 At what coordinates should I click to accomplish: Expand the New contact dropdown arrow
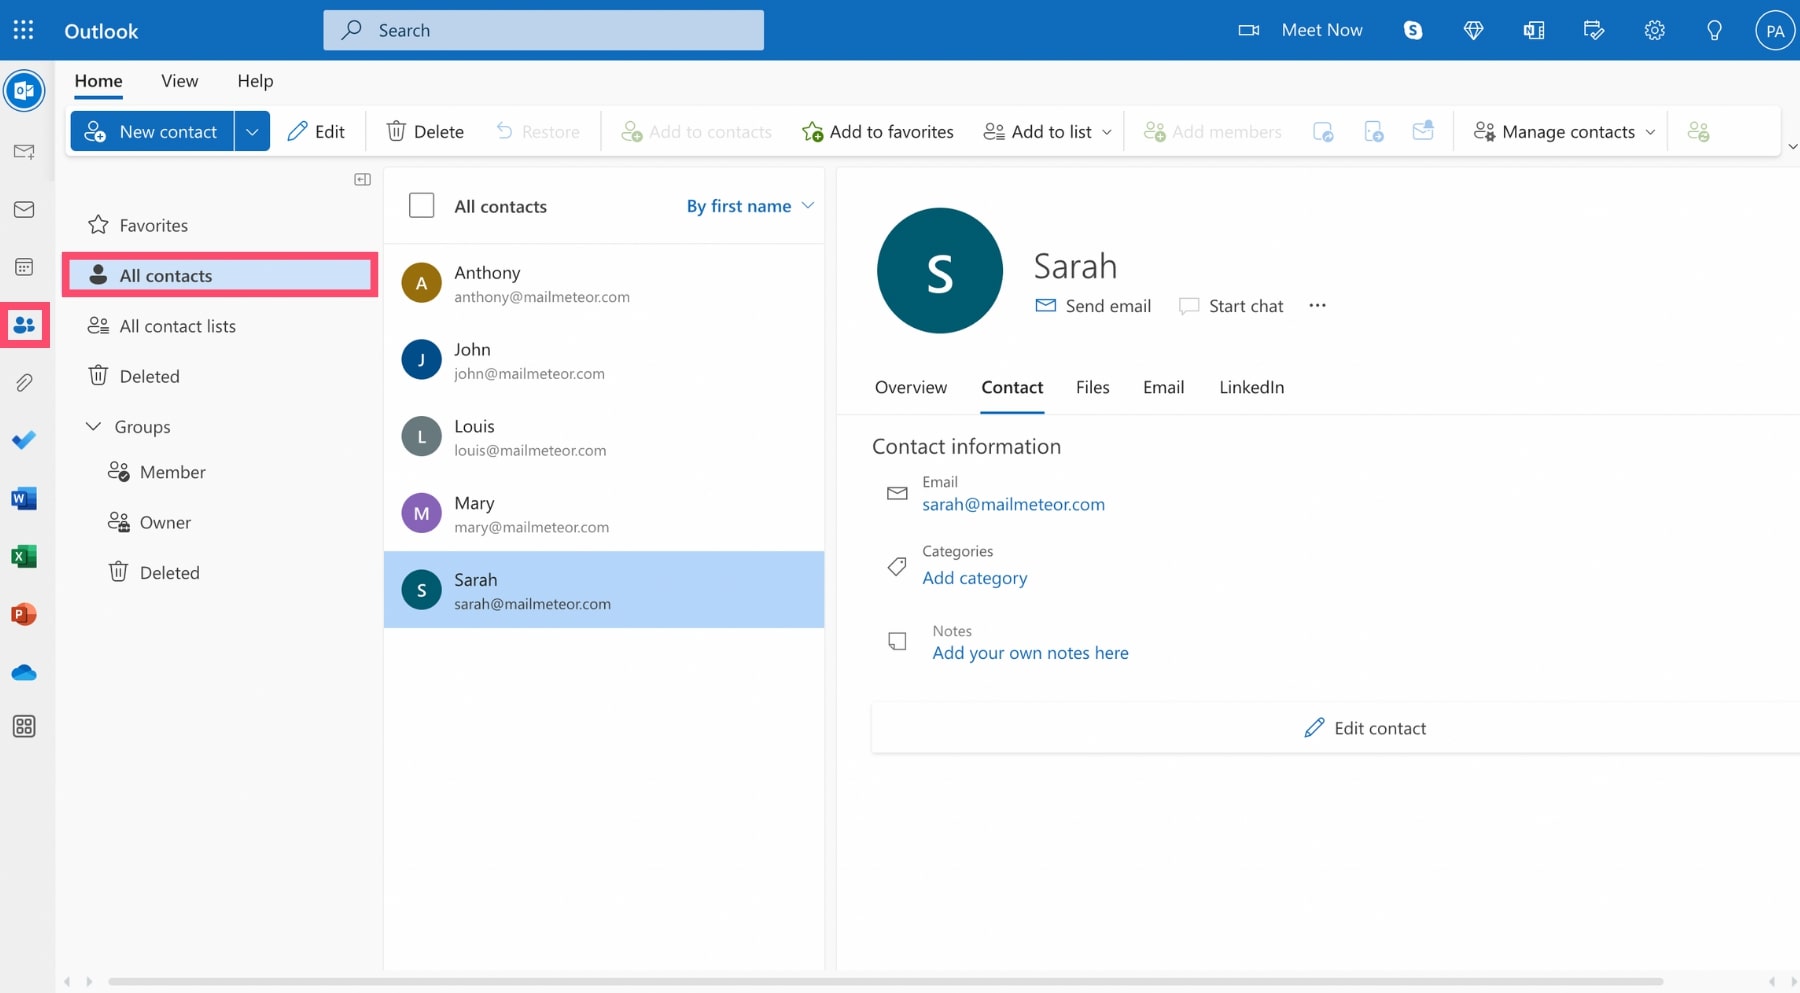pyautogui.click(x=252, y=131)
